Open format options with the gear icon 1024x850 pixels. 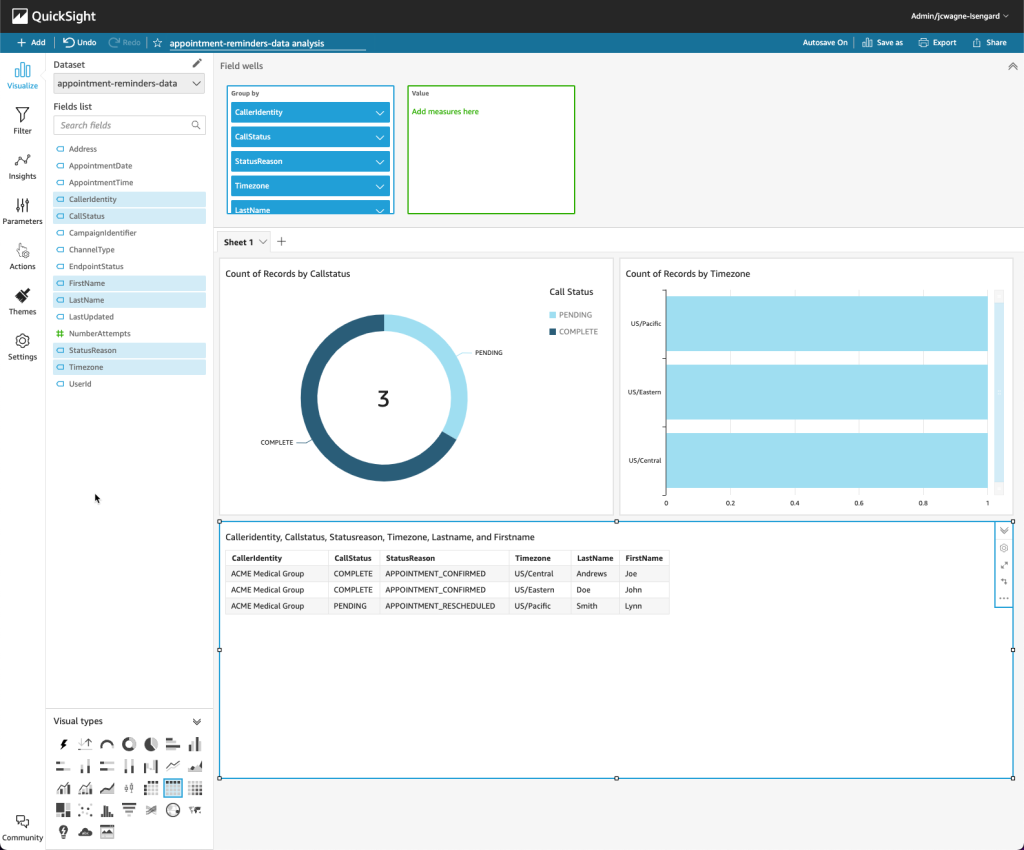[x=1004, y=548]
